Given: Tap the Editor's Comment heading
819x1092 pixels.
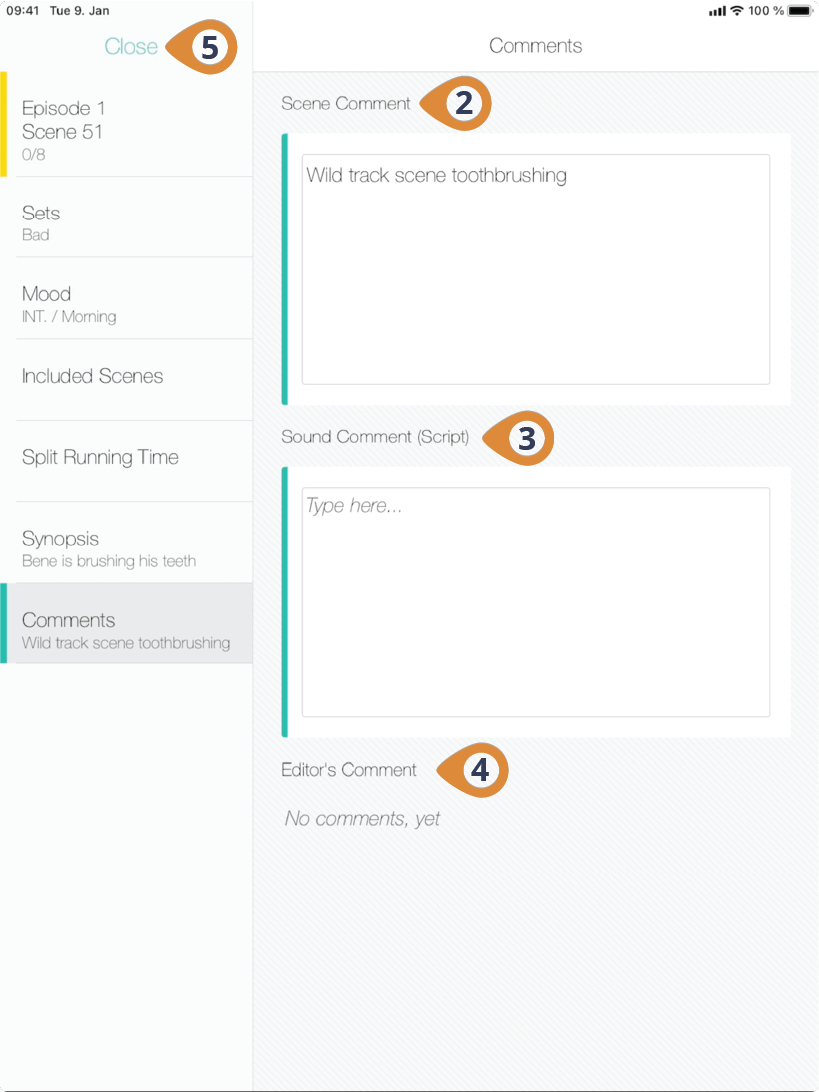Looking at the screenshot, I should pyautogui.click(x=349, y=770).
